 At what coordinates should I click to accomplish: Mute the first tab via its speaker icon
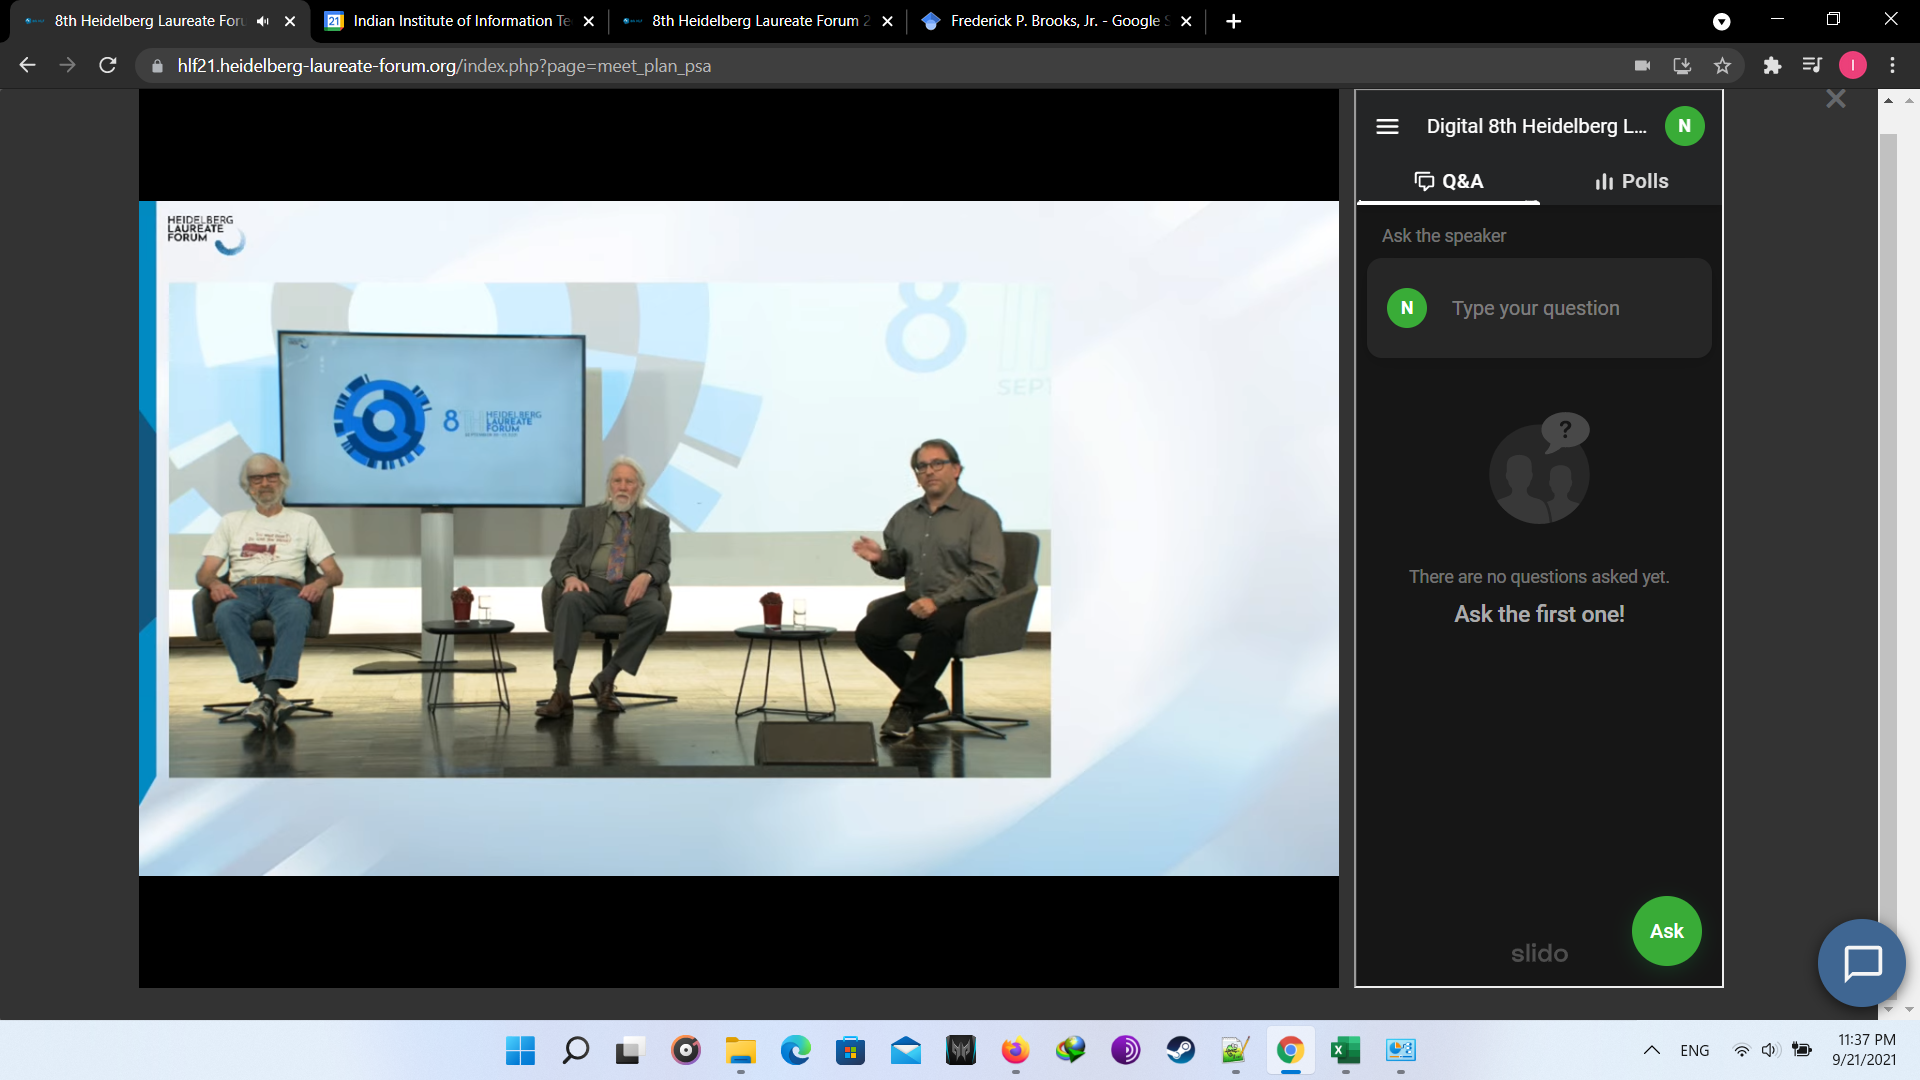coord(263,21)
